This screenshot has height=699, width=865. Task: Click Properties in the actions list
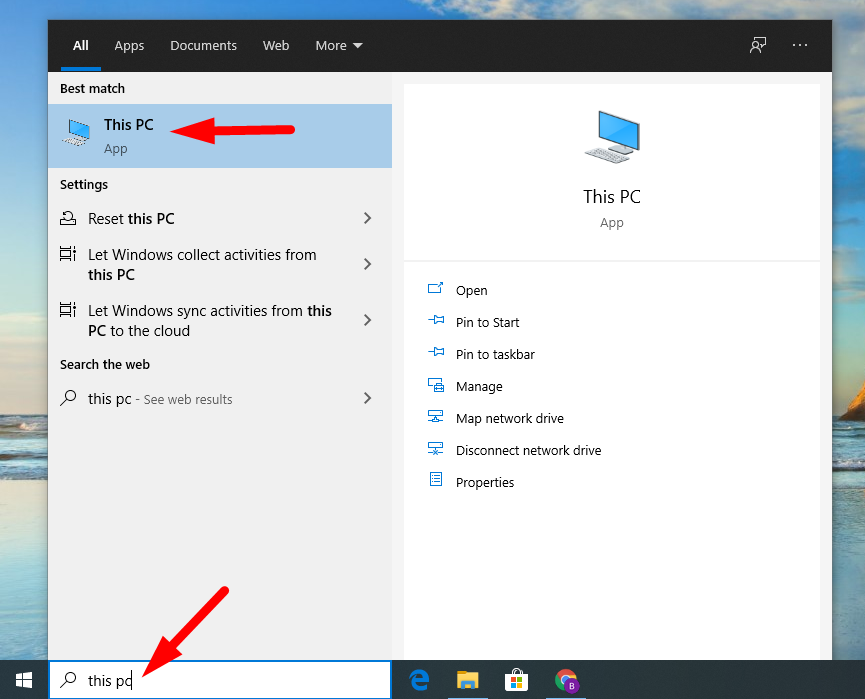point(484,482)
